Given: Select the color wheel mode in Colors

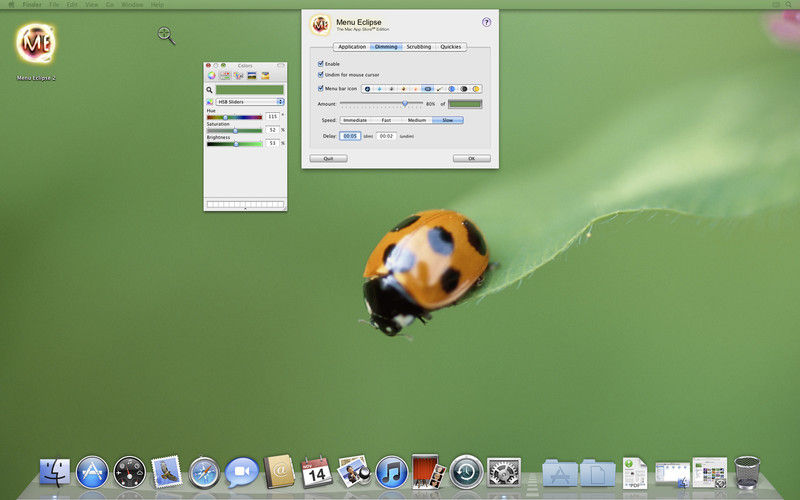Looking at the screenshot, I should (x=212, y=76).
